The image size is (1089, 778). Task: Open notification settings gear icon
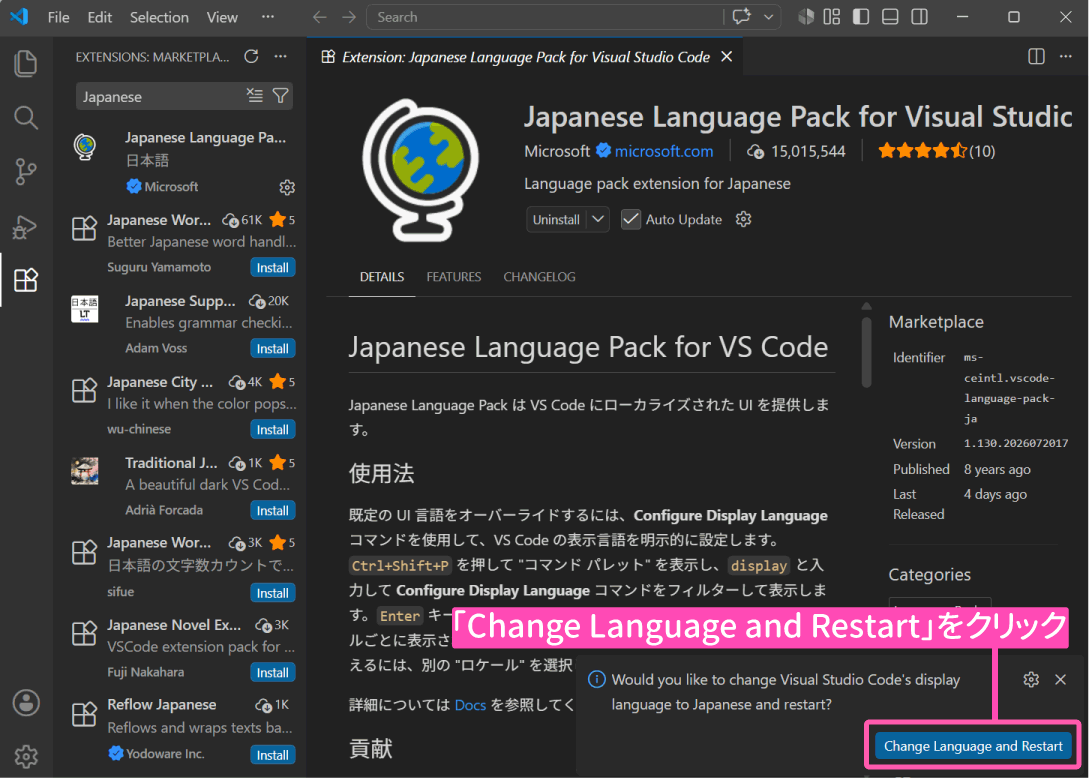[x=1031, y=679]
